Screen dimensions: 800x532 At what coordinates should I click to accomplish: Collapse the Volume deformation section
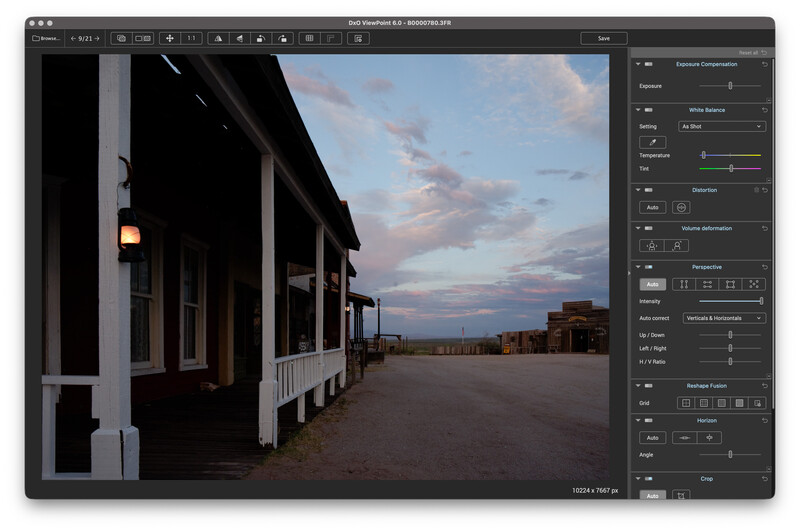(x=638, y=228)
